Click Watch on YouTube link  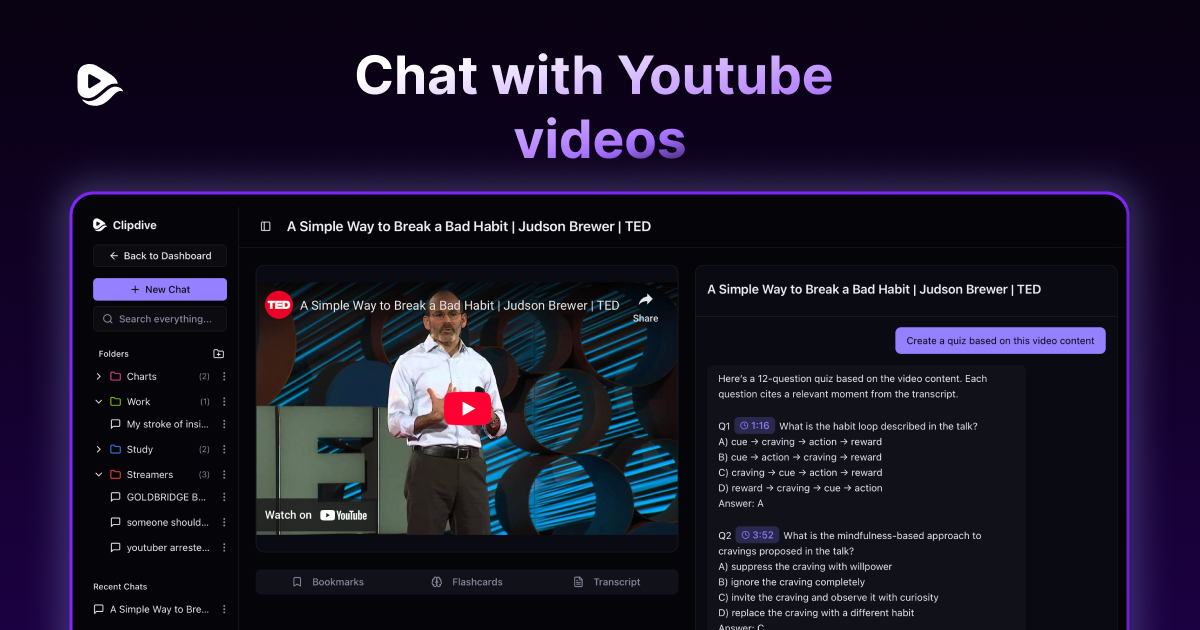316,515
